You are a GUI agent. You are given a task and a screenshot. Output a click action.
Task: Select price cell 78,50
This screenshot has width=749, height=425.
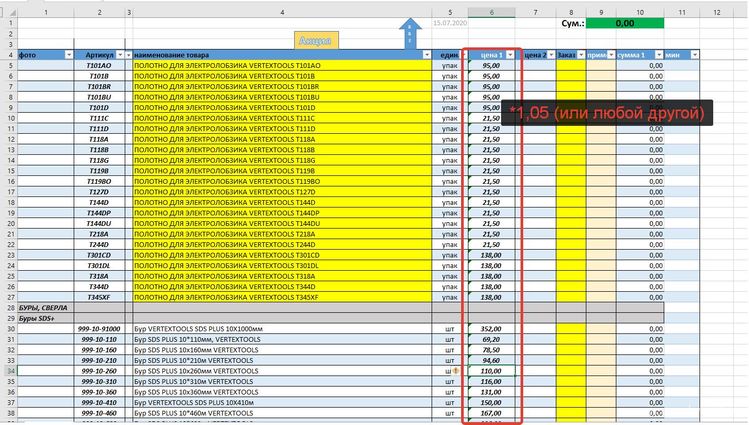click(492, 350)
